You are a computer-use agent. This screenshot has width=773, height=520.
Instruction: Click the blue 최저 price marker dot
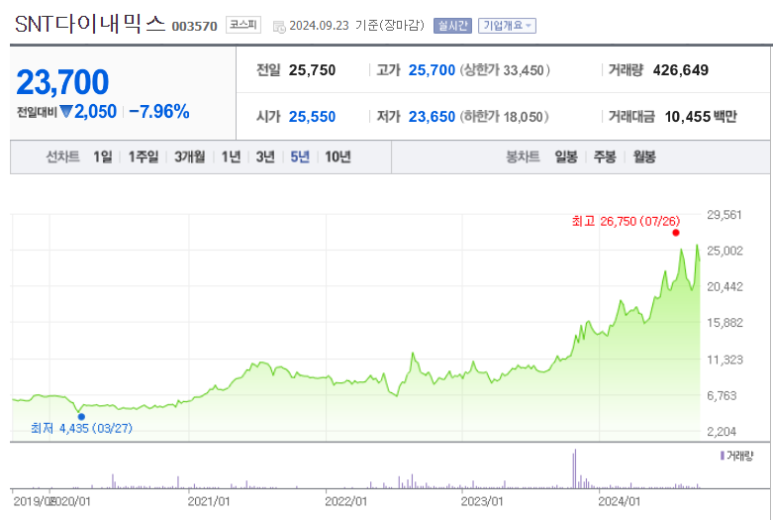(81, 417)
